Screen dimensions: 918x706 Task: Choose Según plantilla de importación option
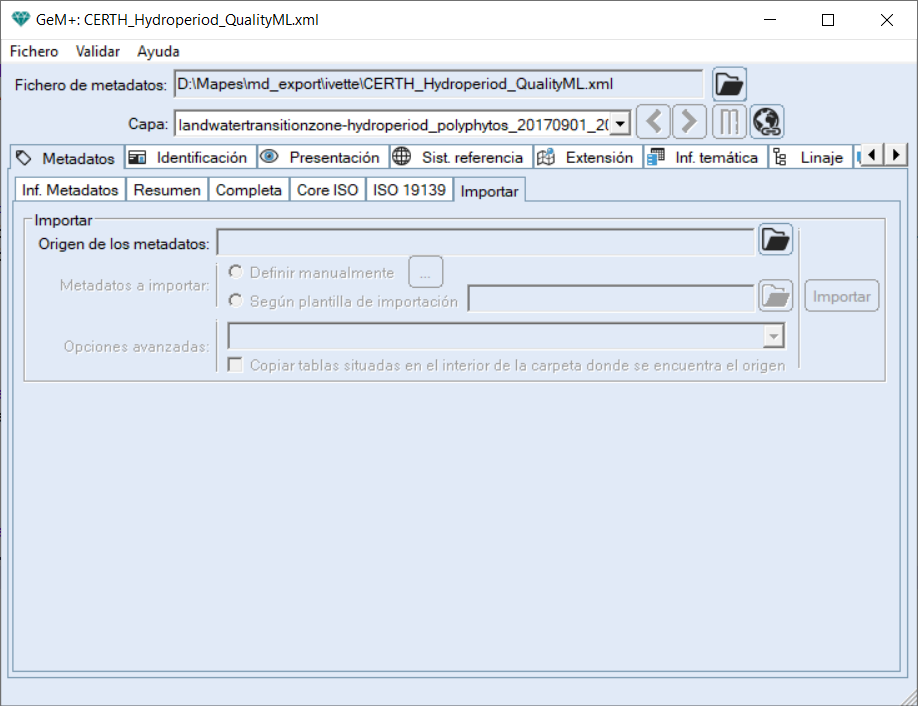tap(236, 299)
